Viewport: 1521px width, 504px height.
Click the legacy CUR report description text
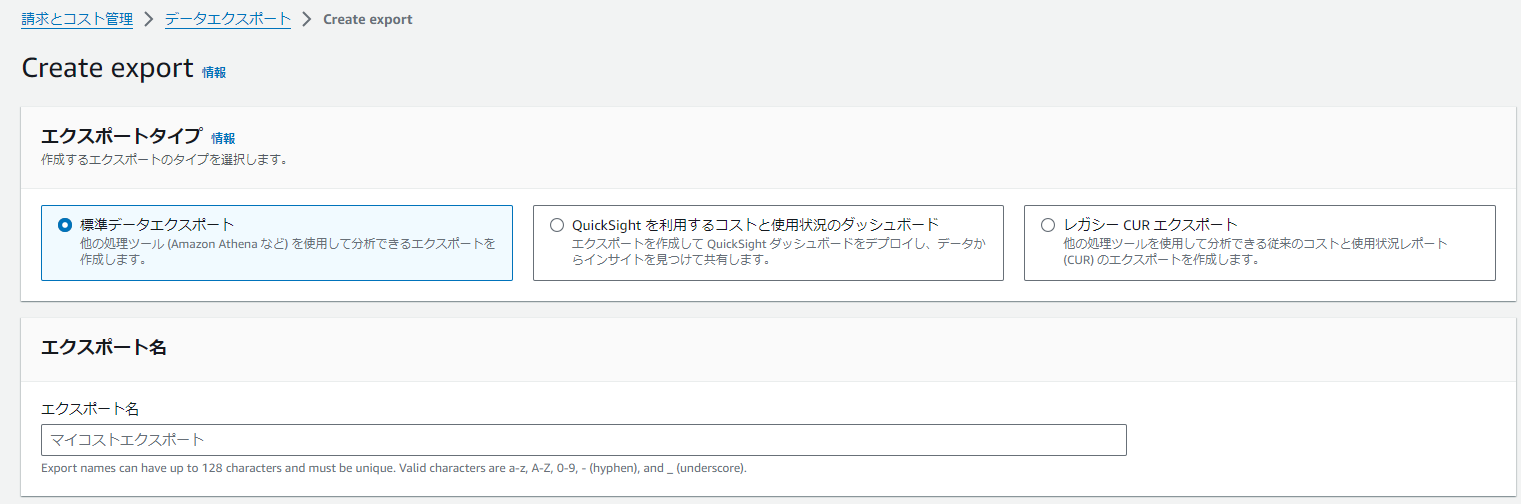tap(1255, 251)
